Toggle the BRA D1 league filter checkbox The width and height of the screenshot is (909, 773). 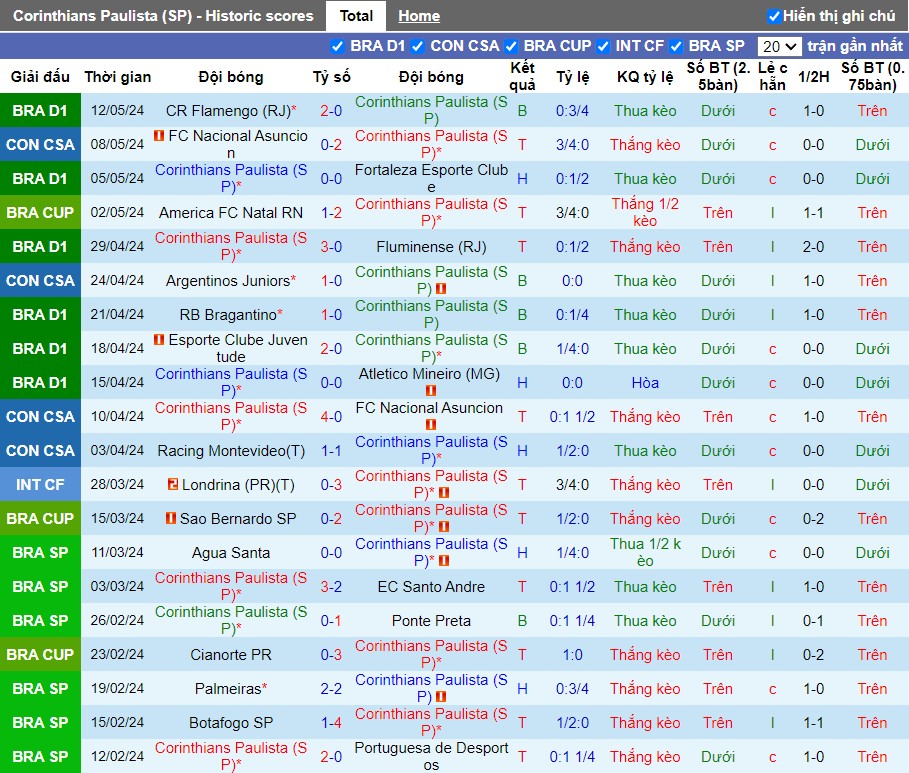(x=337, y=46)
